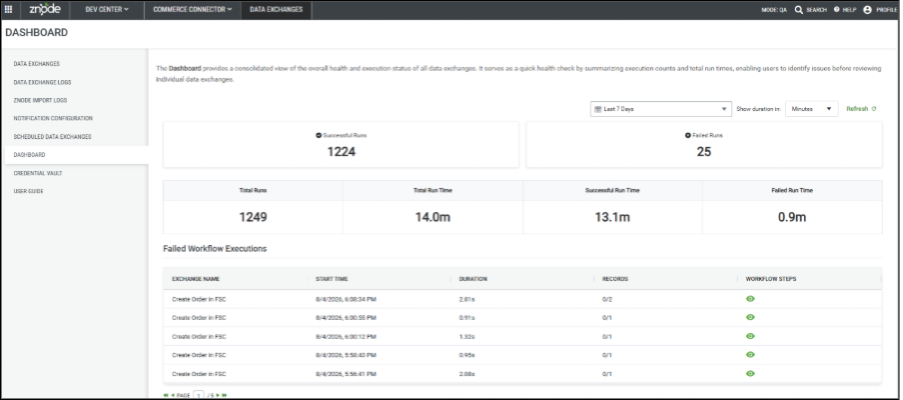This screenshot has height=400, width=903.
Task: Open the Profile user icon
Action: 867,10
